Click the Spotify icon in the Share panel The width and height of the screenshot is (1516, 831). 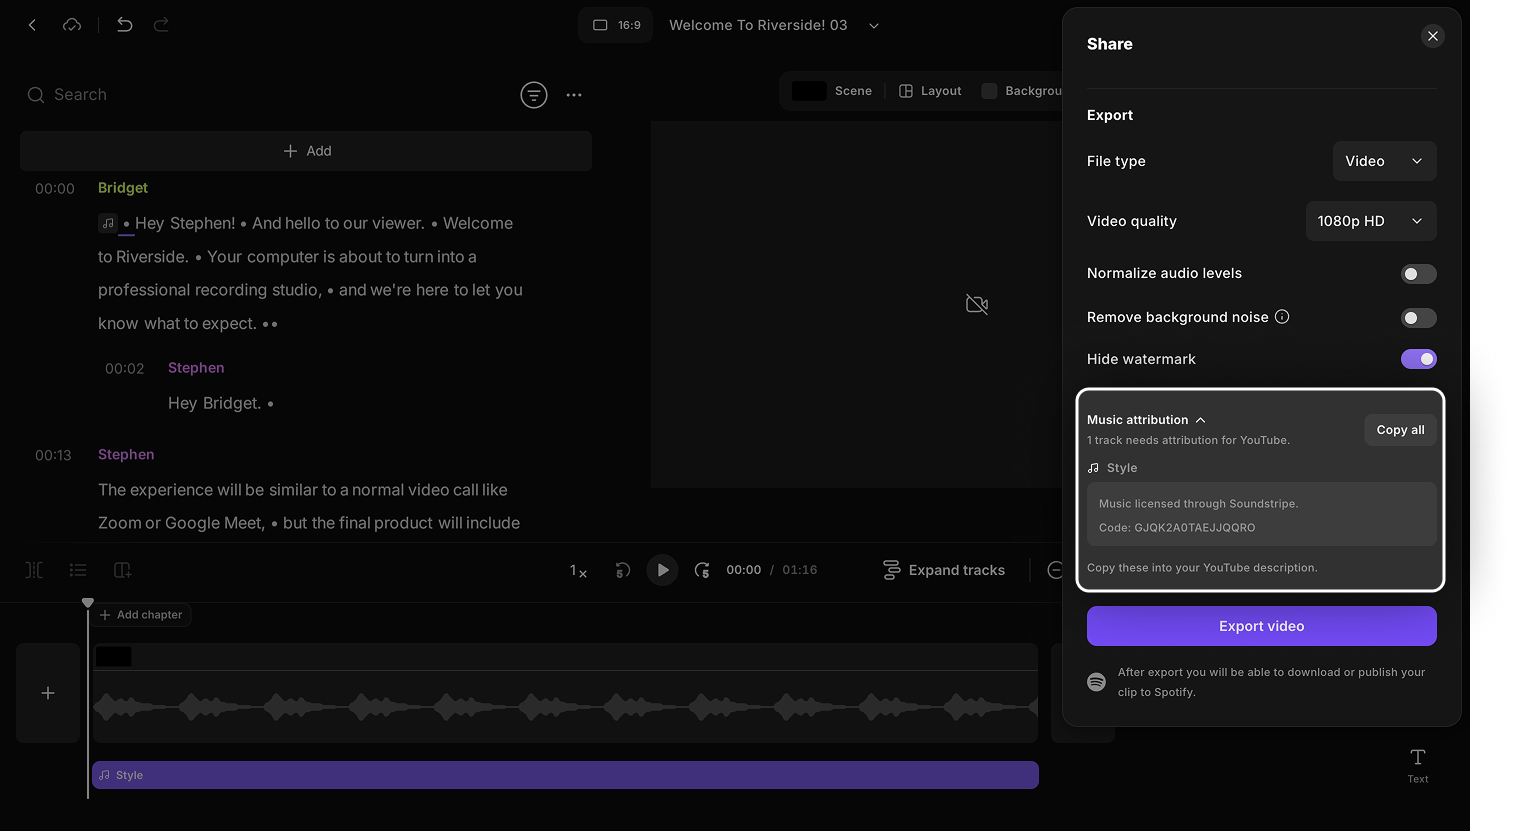[1097, 682]
